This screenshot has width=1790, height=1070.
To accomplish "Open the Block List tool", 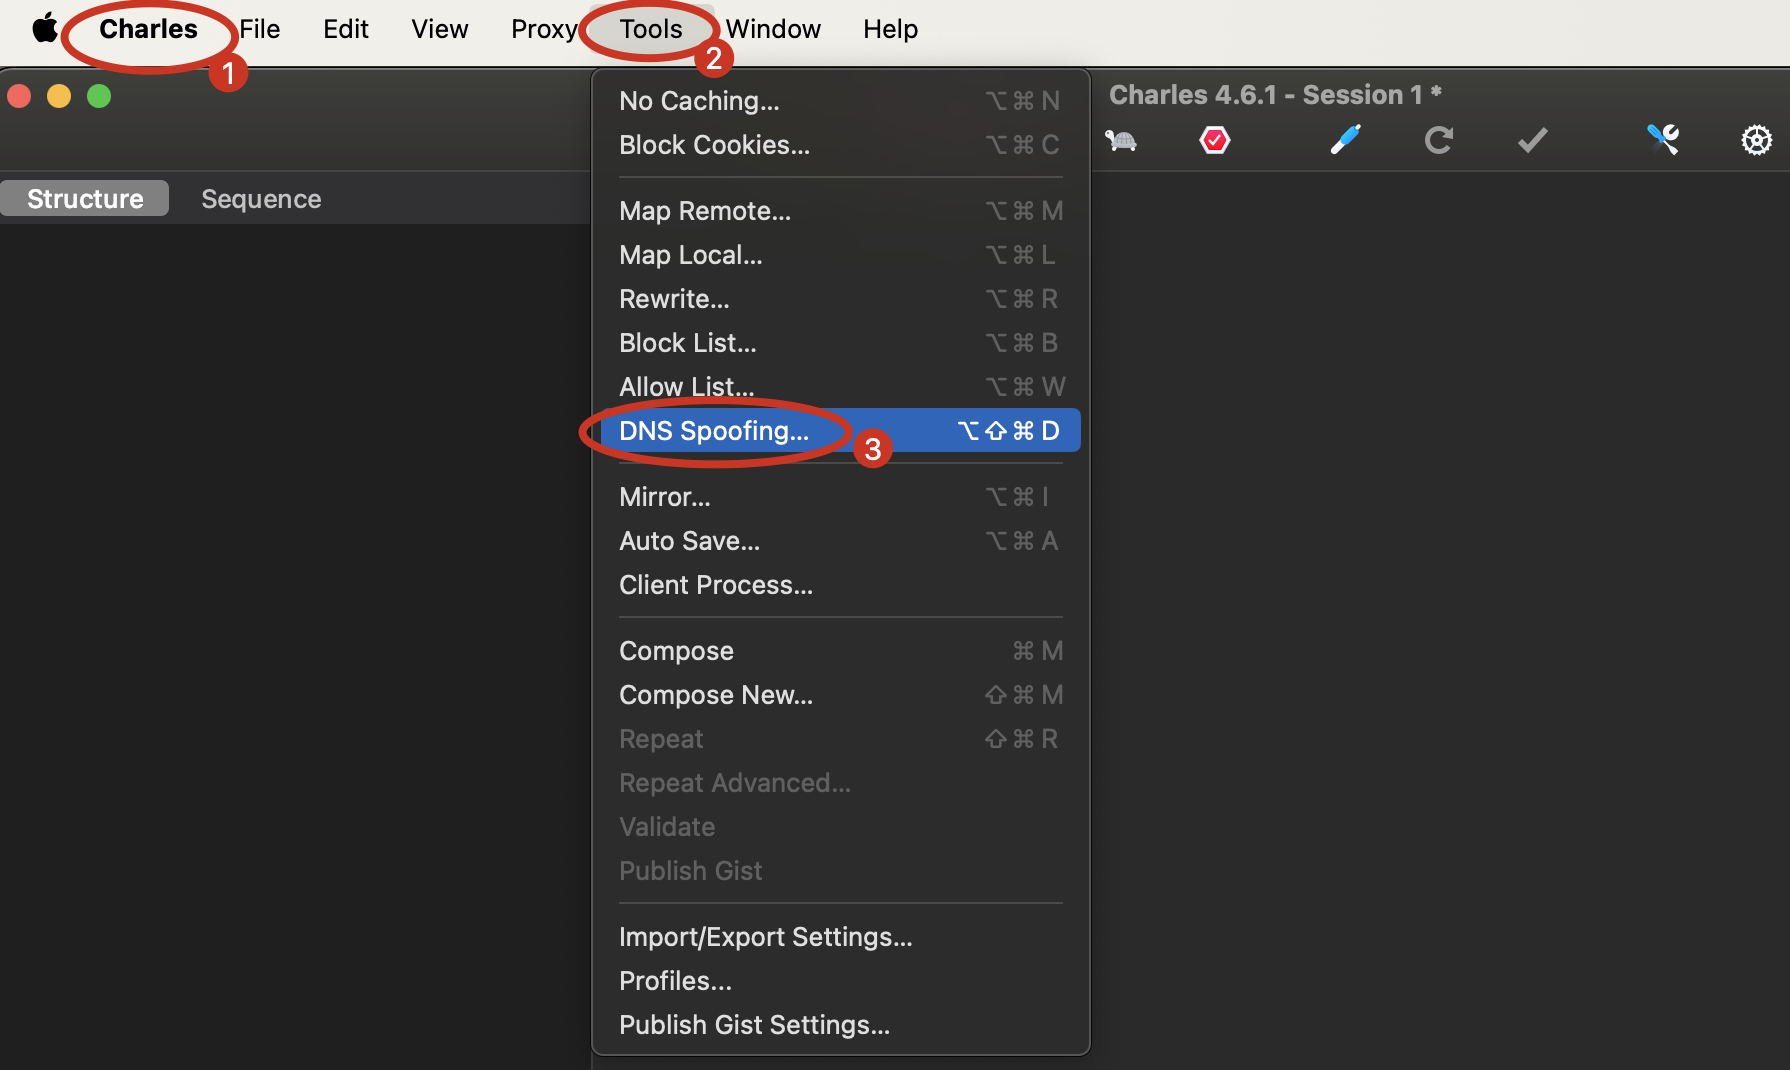I will coord(840,343).
